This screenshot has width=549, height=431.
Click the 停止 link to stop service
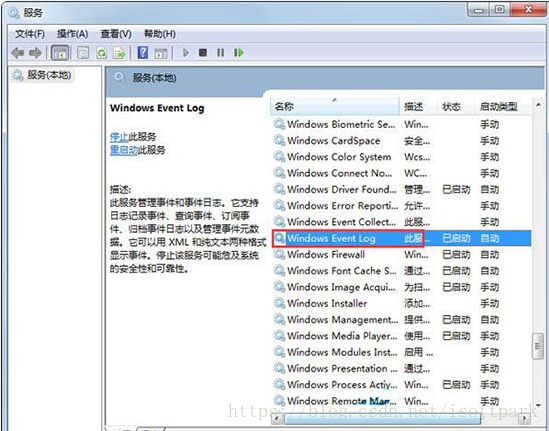pyautogui.click(x=119, y=137)
